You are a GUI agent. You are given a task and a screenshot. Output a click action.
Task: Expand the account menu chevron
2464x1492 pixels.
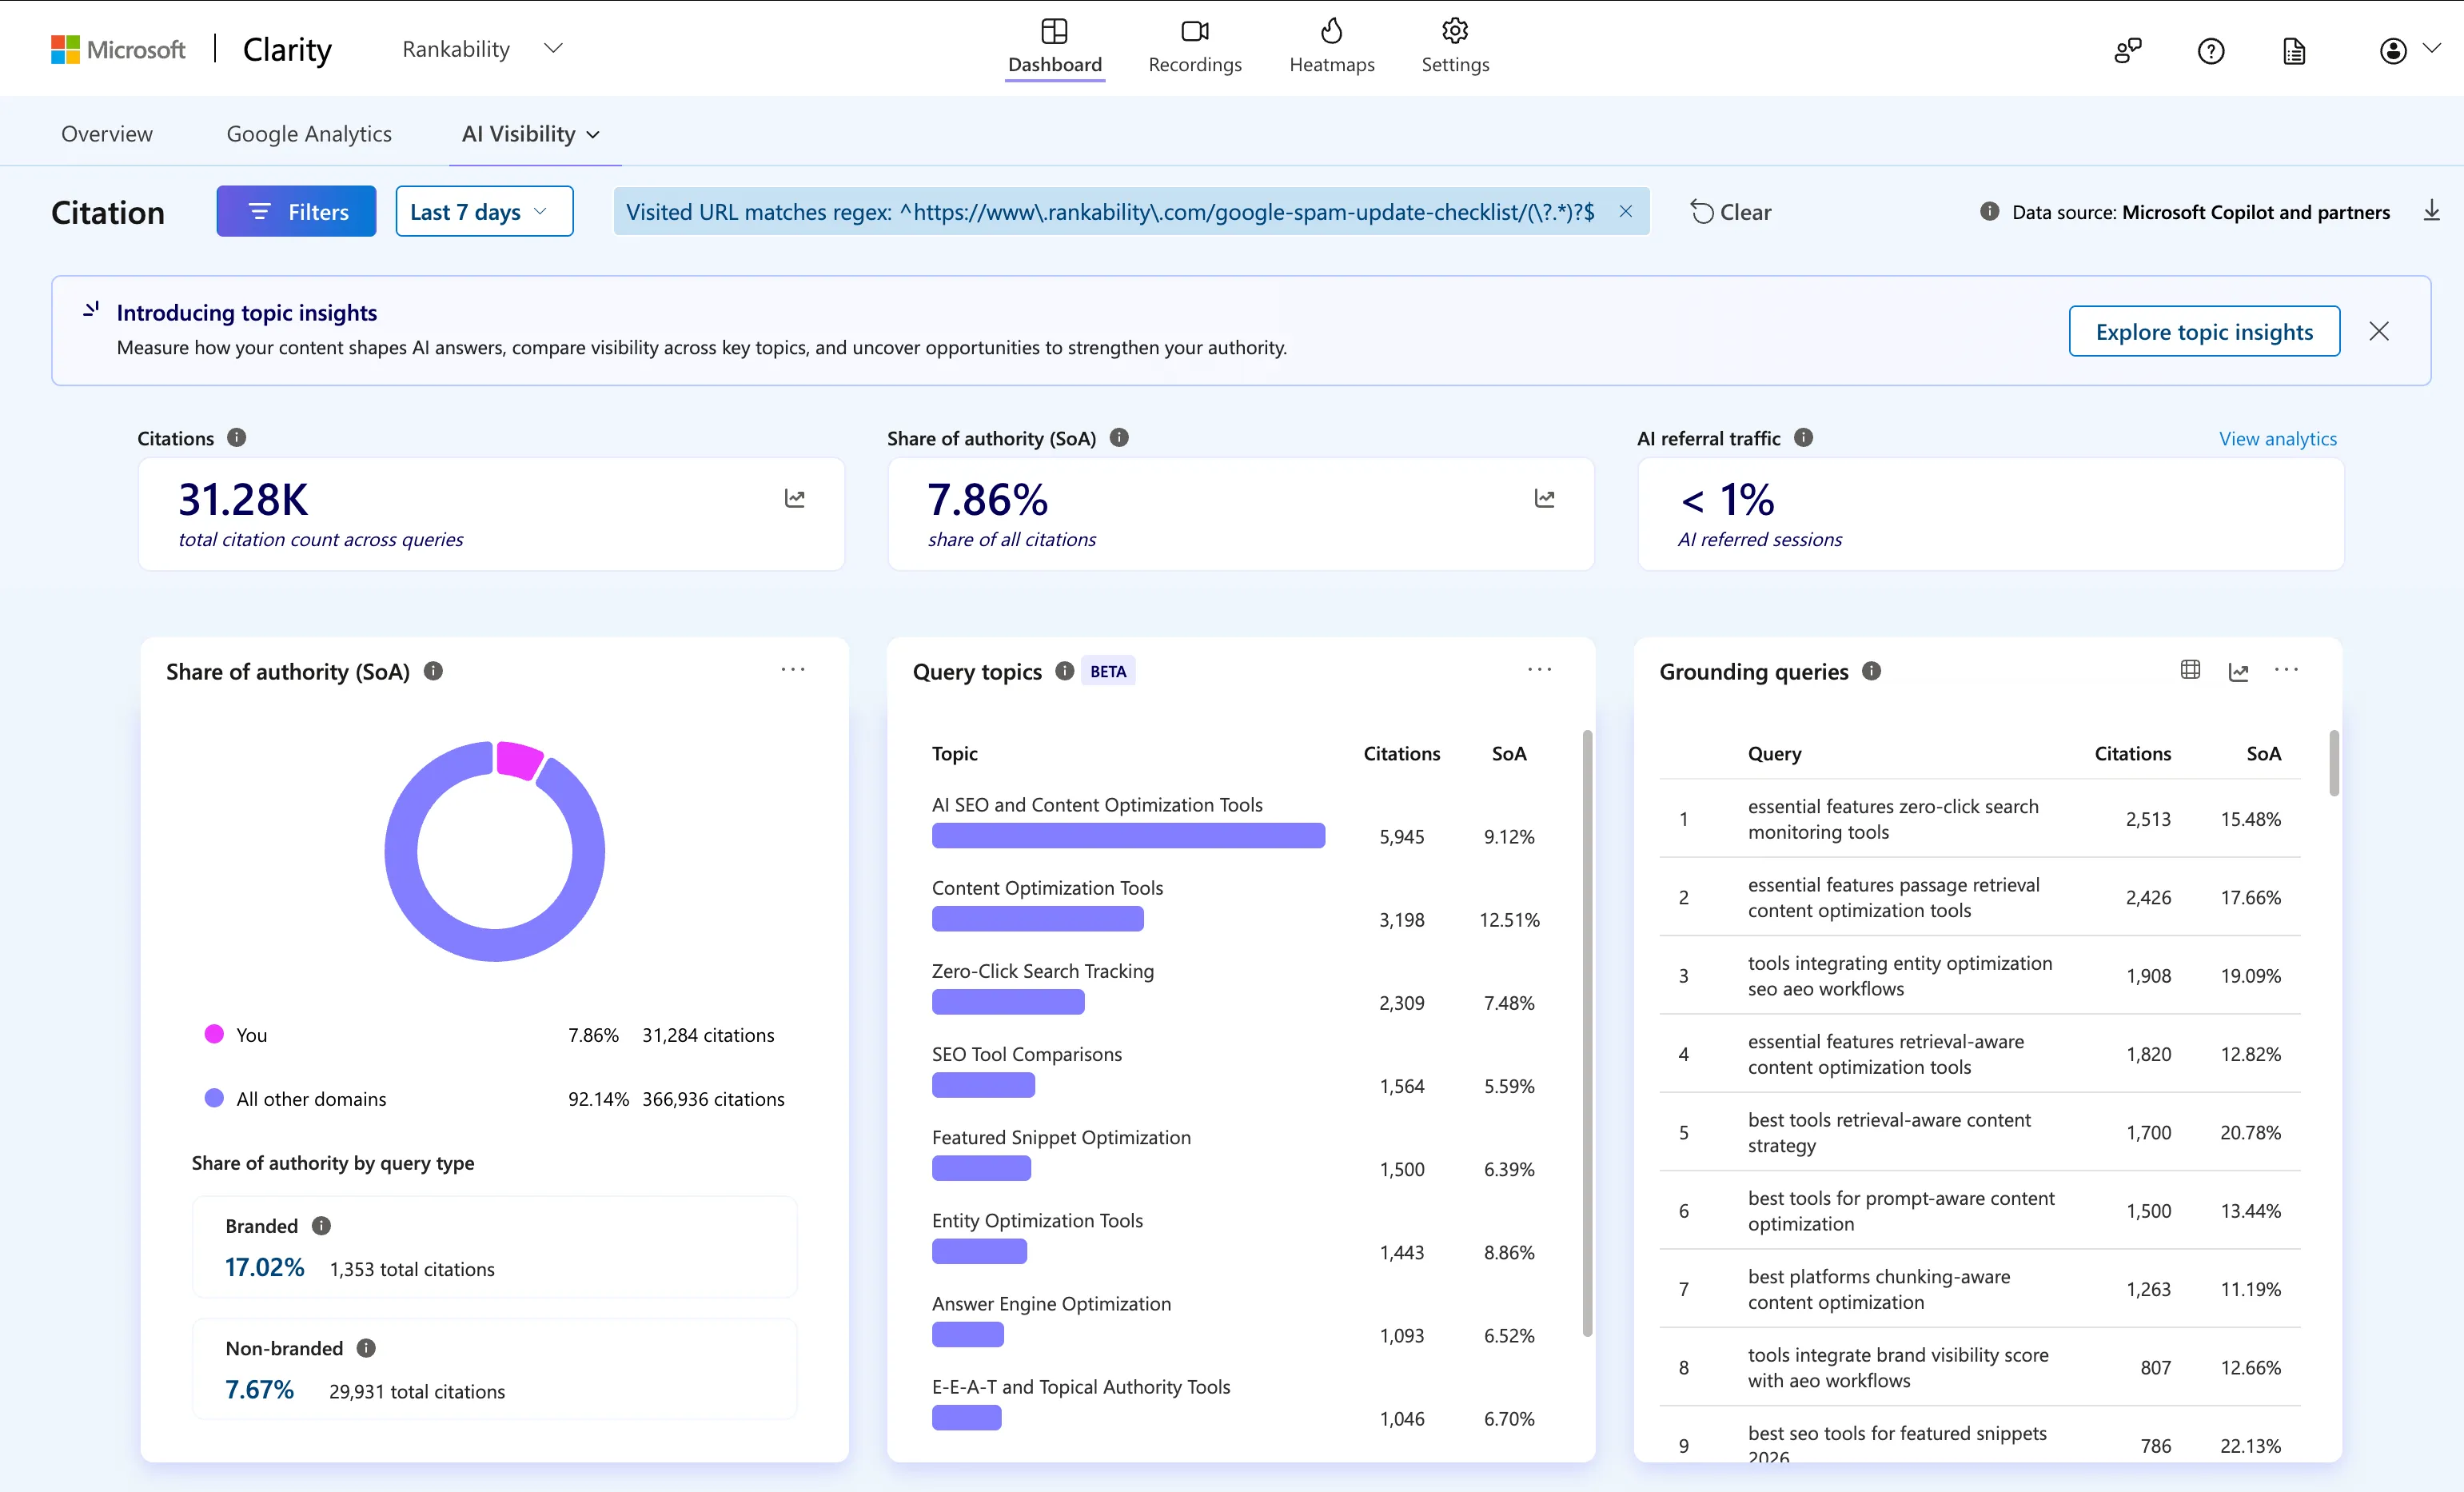coord(2432,48)
